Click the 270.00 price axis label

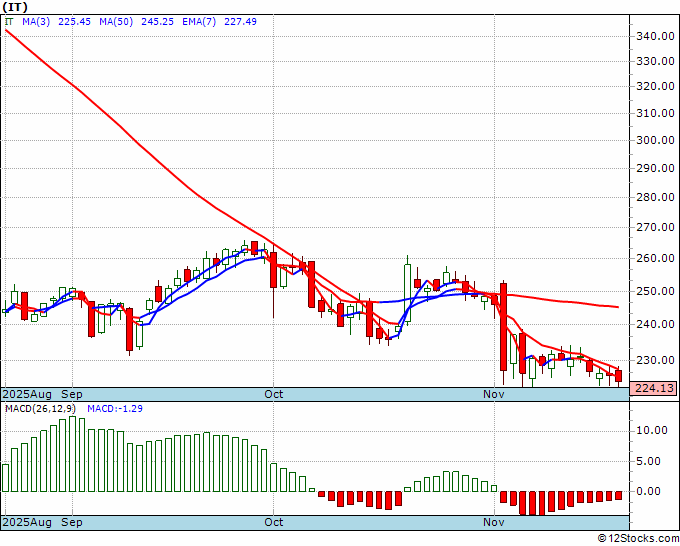tap(655, 228)
